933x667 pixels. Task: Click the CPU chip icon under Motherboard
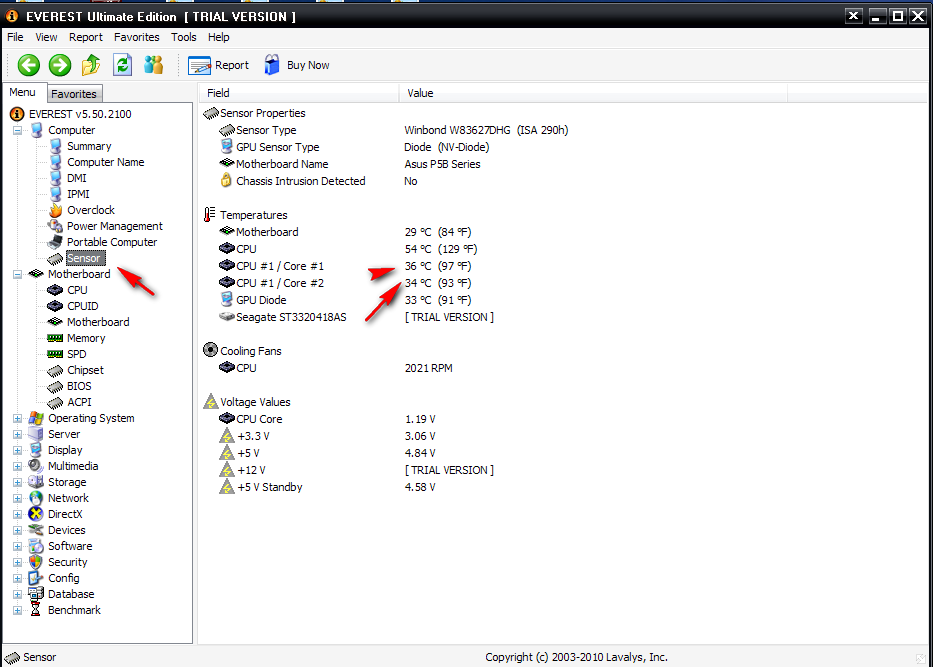[55, 290]
